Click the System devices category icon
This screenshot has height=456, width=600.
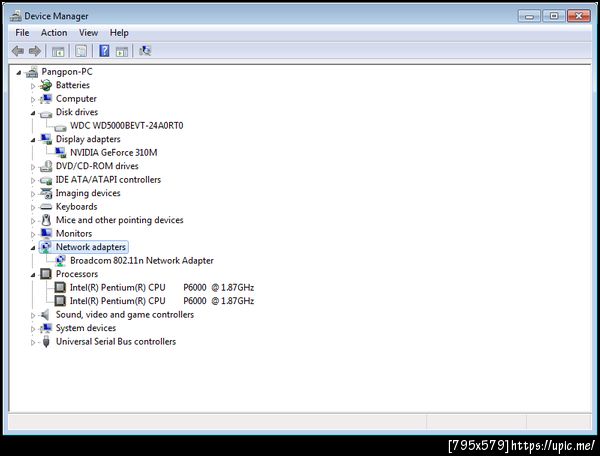pyautogui.click(x=46, y=328)
